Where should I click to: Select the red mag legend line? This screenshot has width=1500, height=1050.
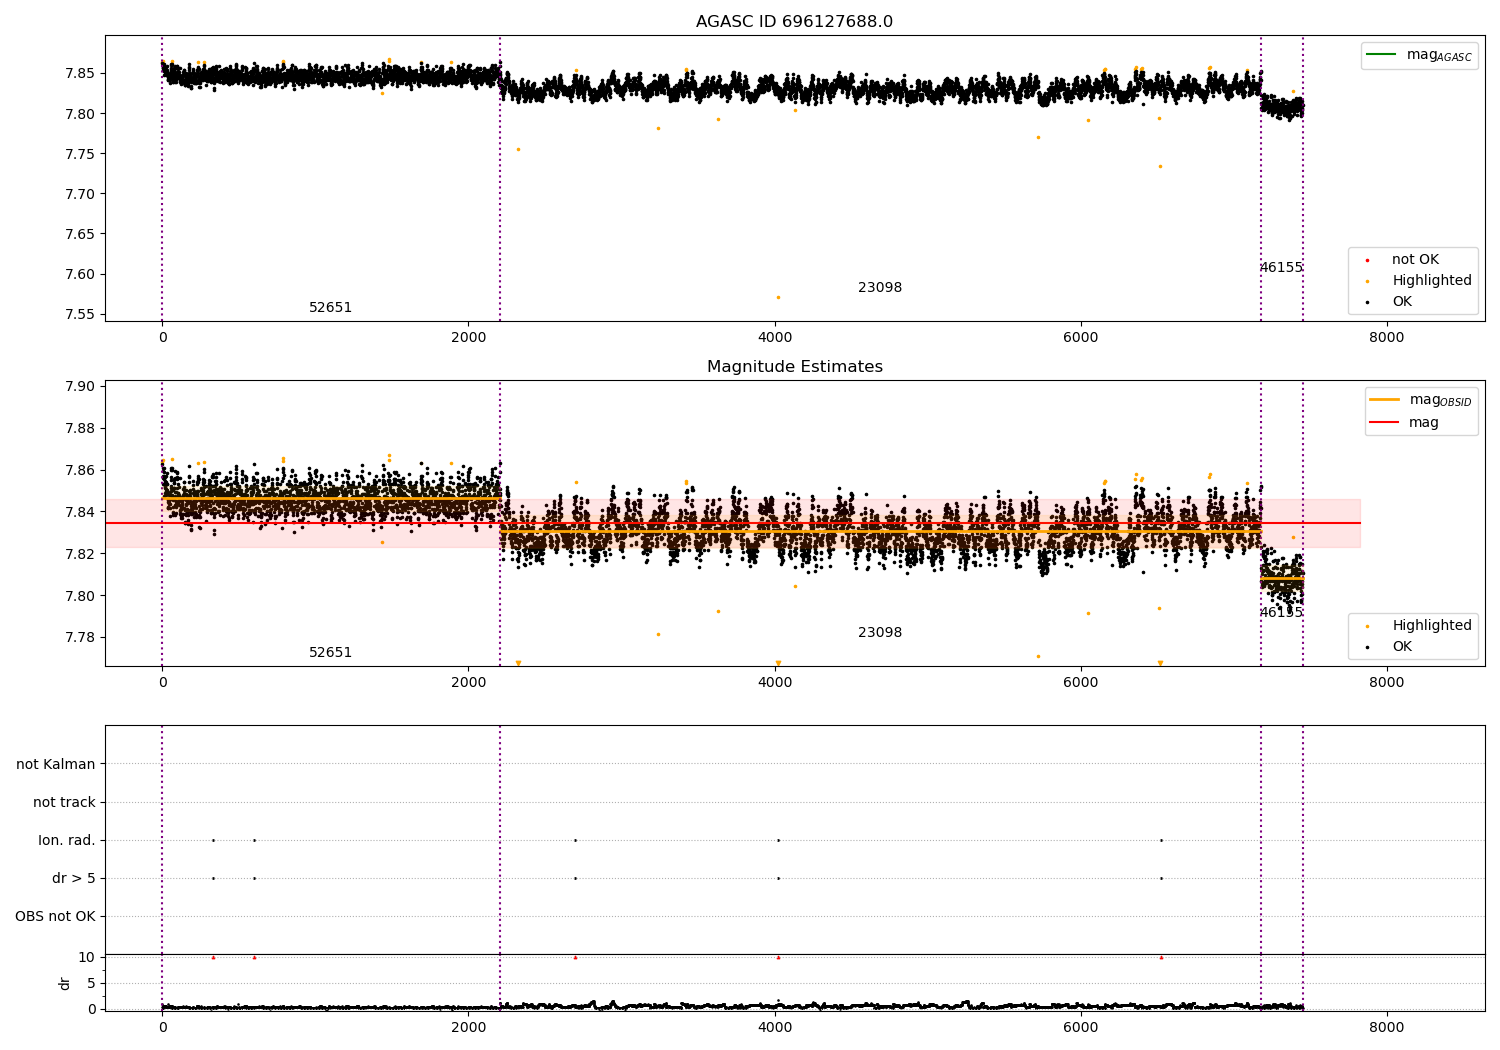coord(1385,422)
